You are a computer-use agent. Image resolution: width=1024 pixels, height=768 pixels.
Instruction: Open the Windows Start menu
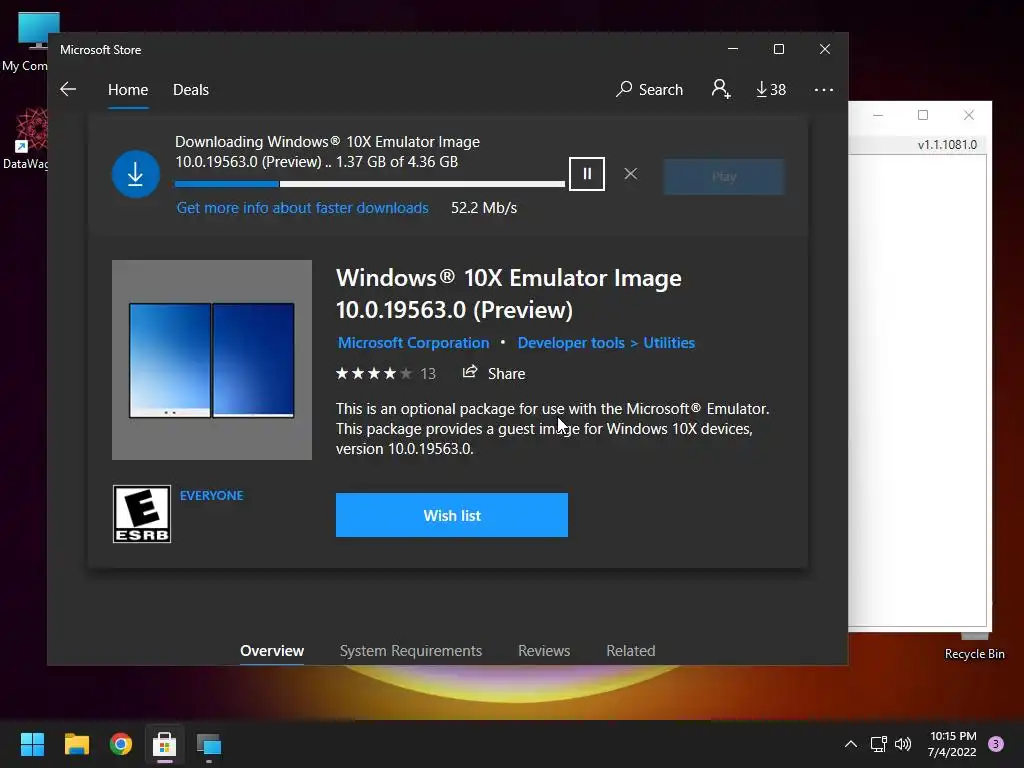tap(32, 744)
